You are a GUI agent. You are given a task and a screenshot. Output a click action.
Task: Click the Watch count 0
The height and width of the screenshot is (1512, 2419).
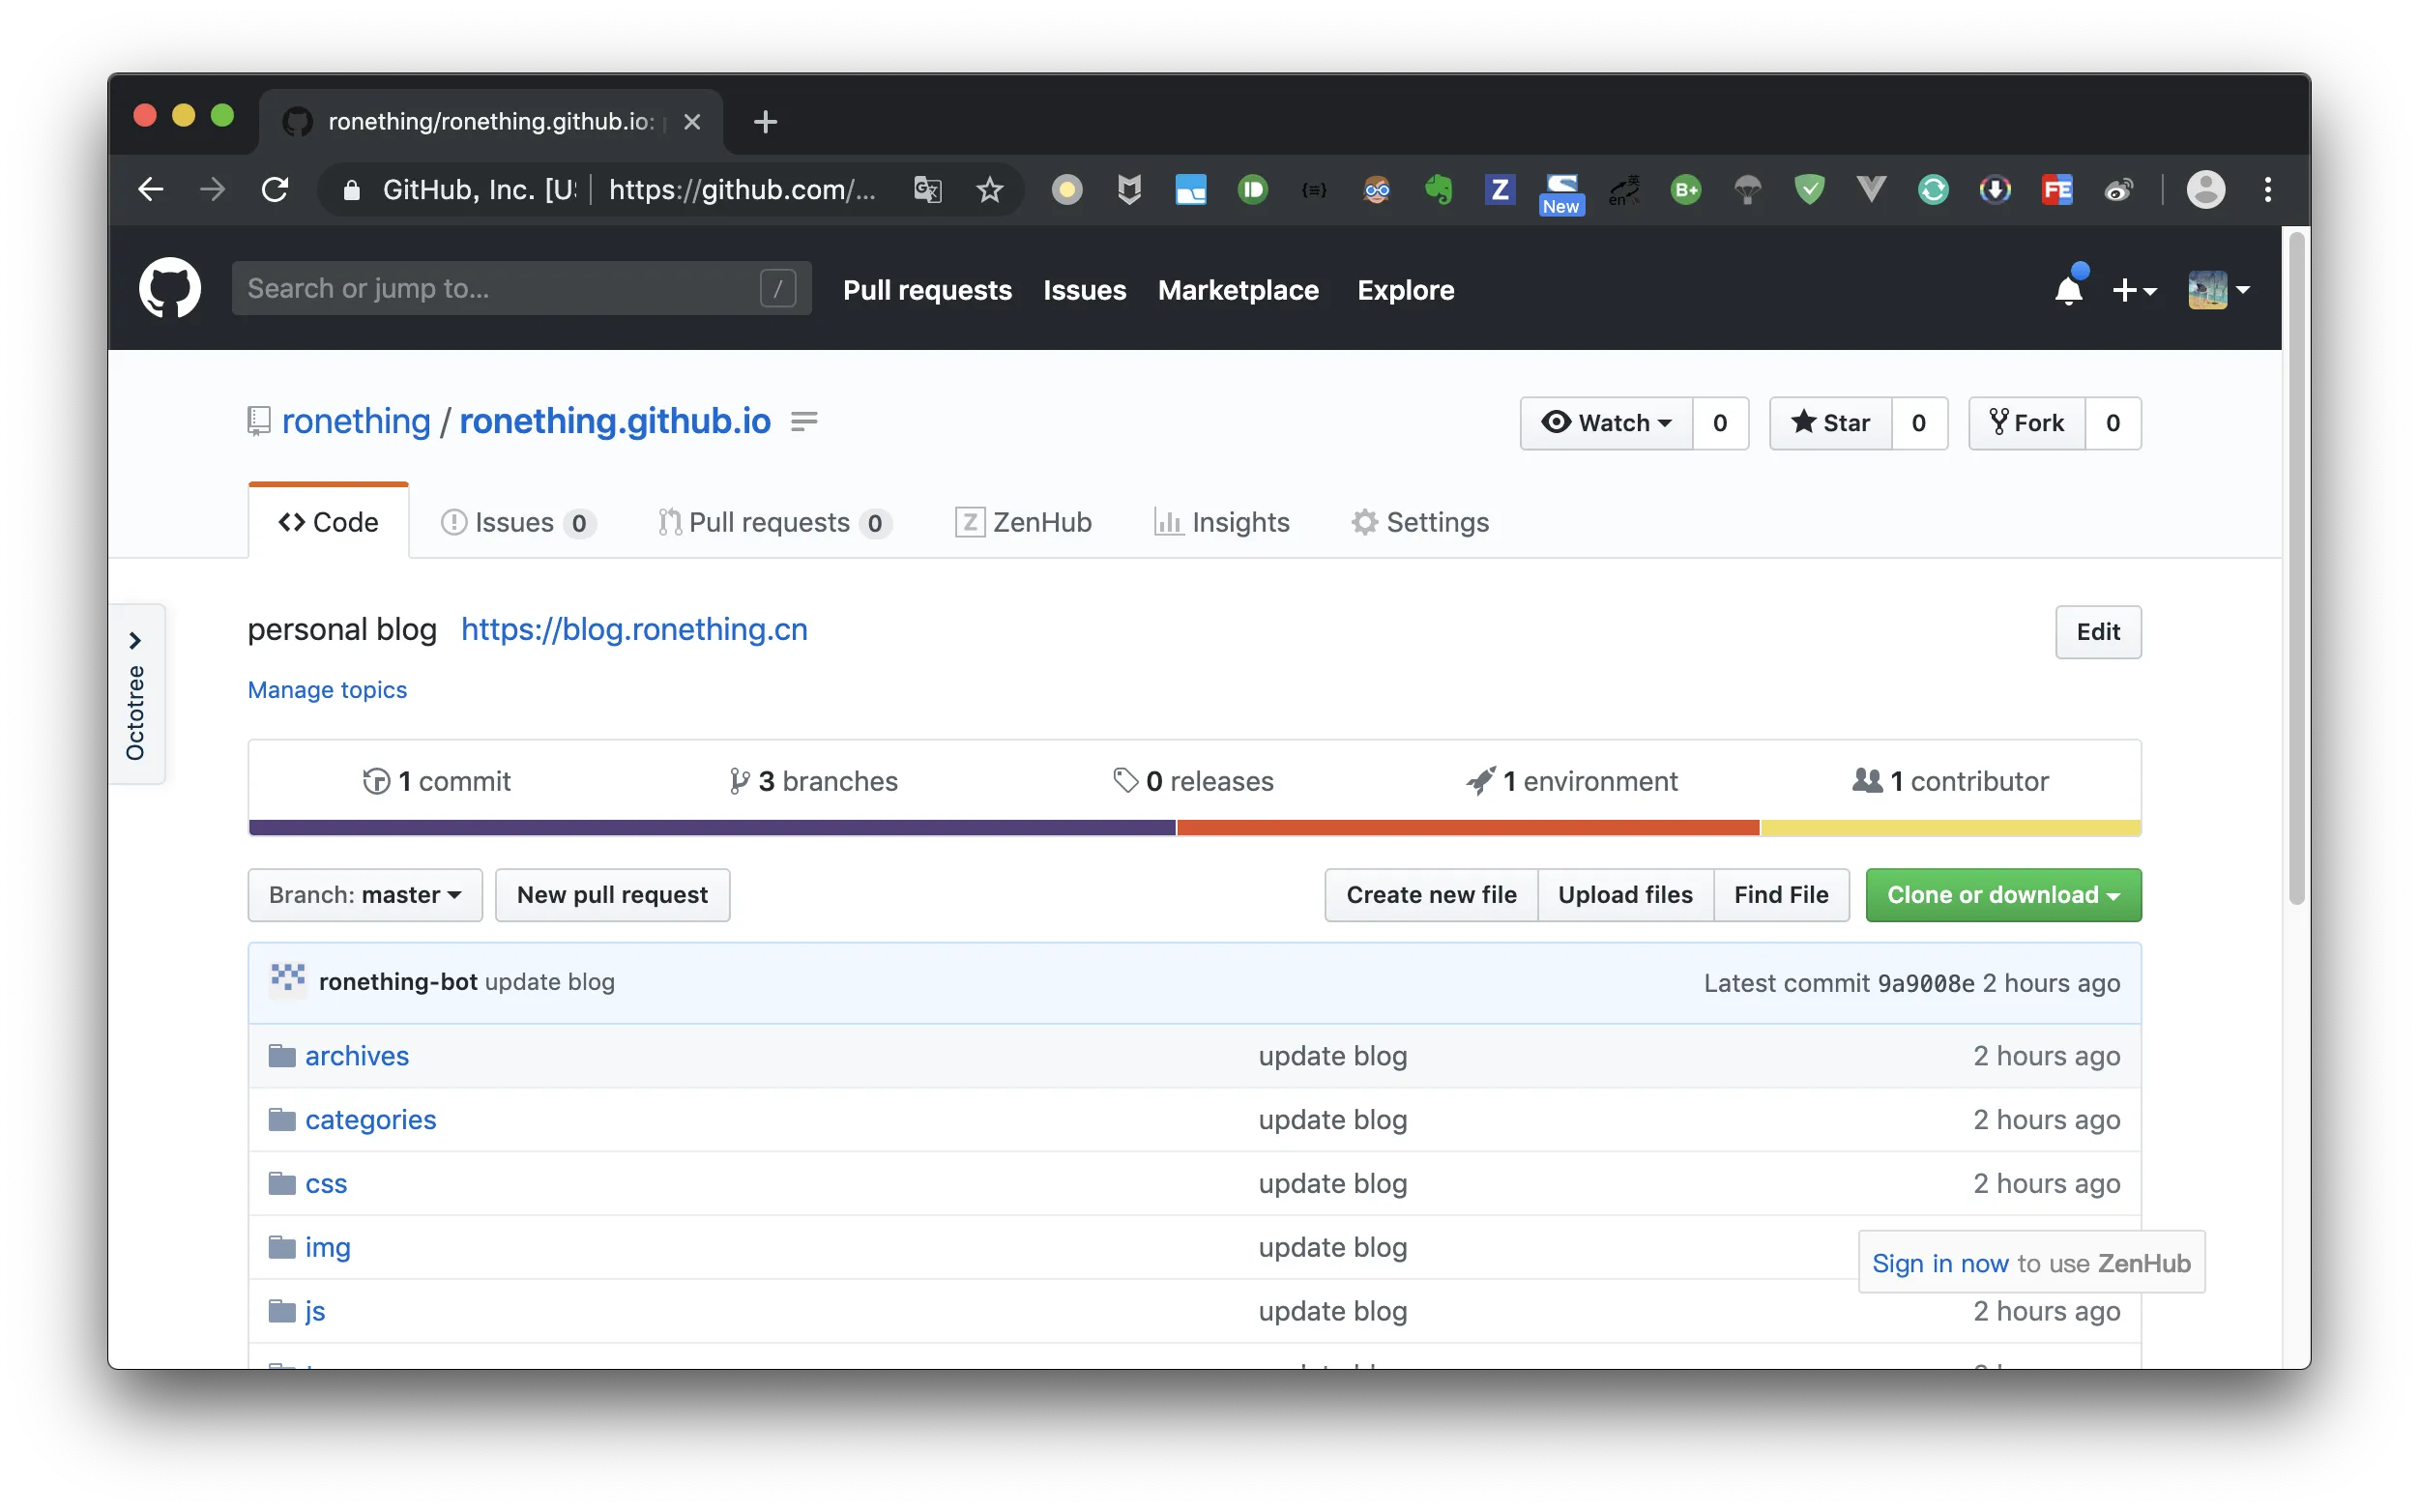1720,423
